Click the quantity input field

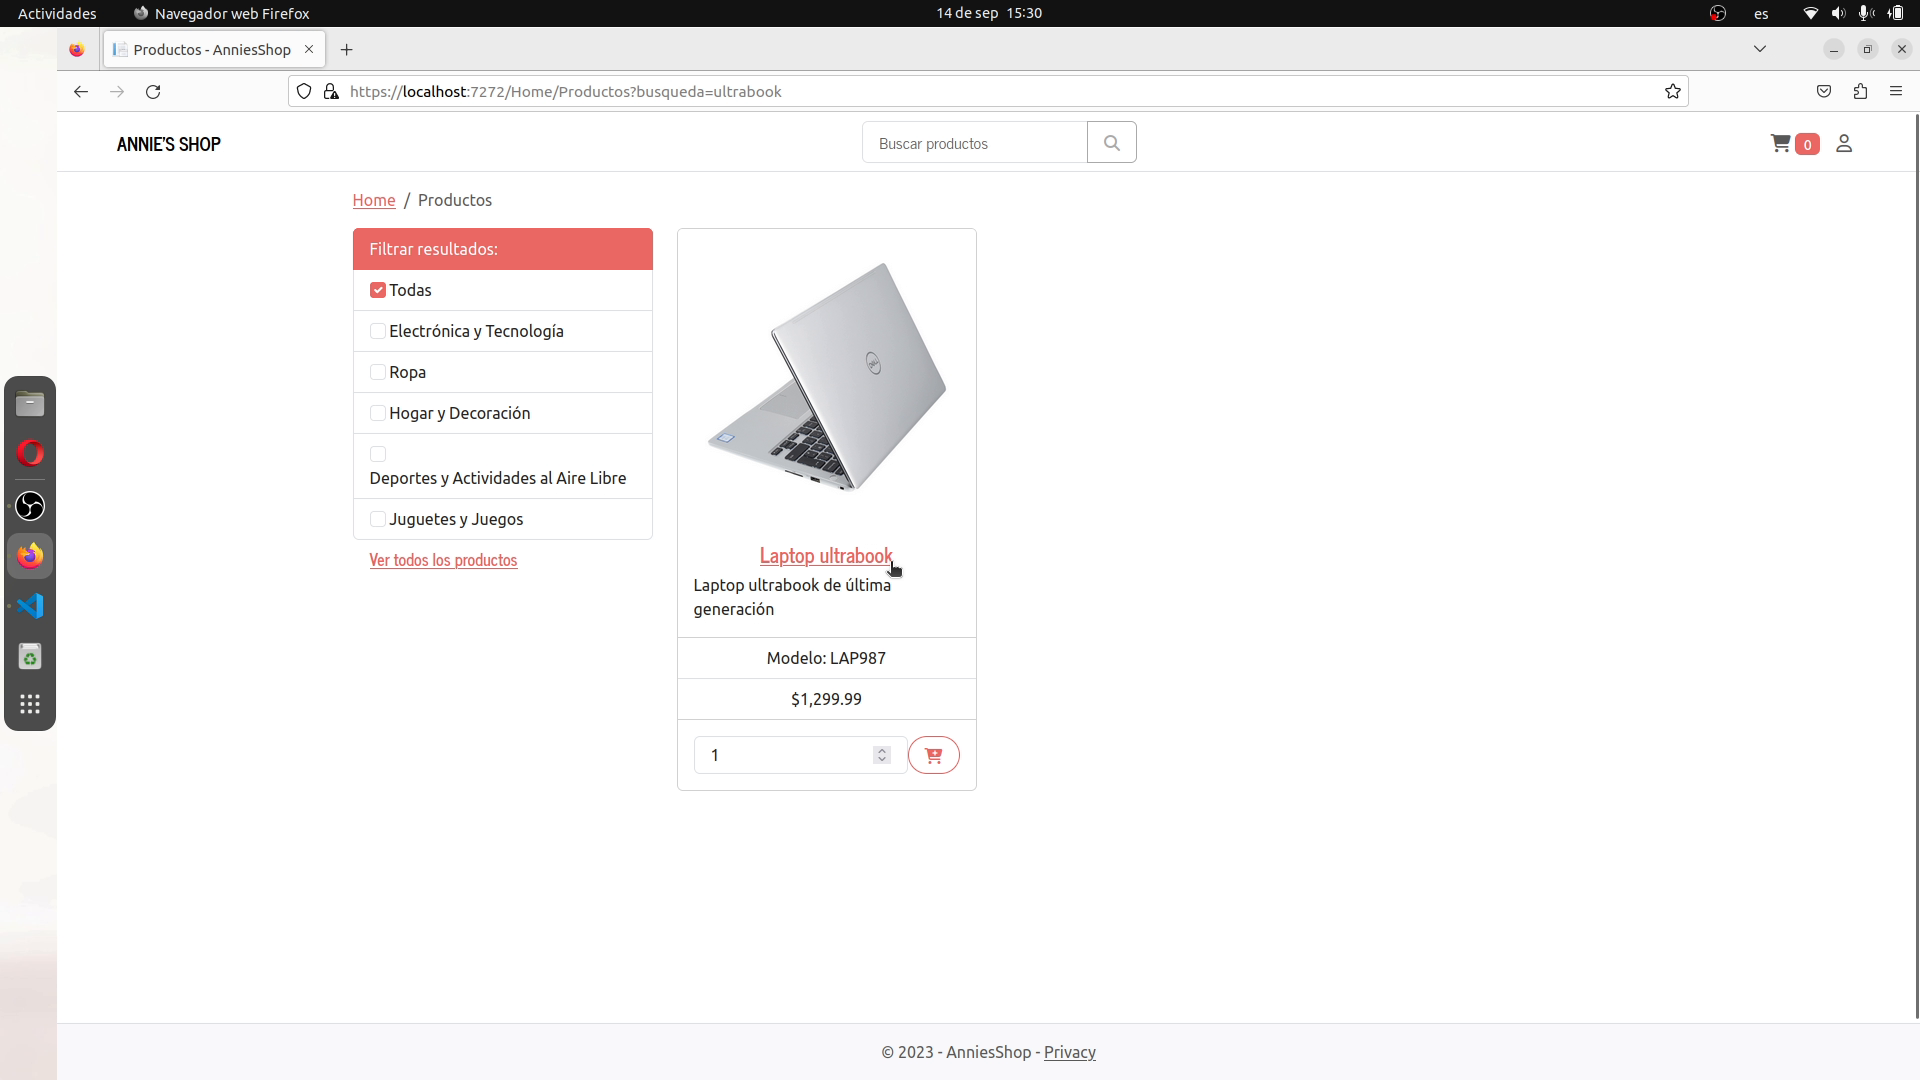tap(800, 755)
